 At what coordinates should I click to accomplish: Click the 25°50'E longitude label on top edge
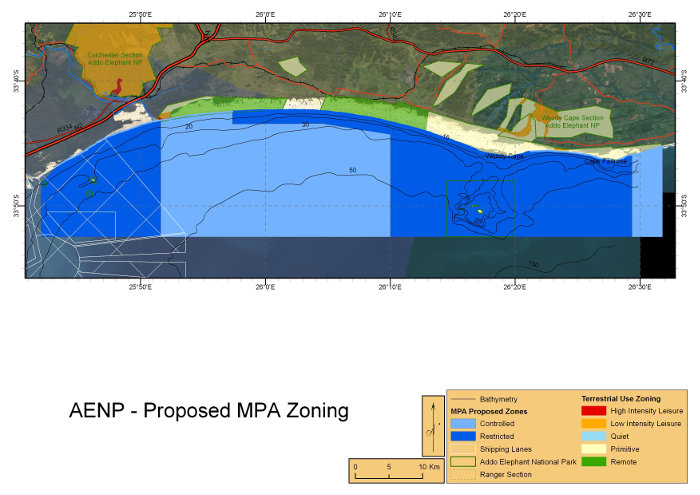(x=140, y=15)
